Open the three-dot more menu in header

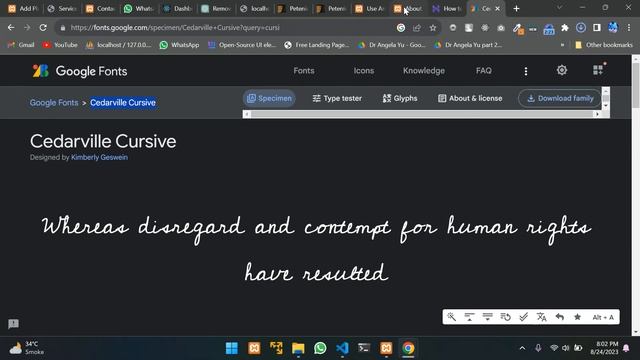tap(526, 71)
